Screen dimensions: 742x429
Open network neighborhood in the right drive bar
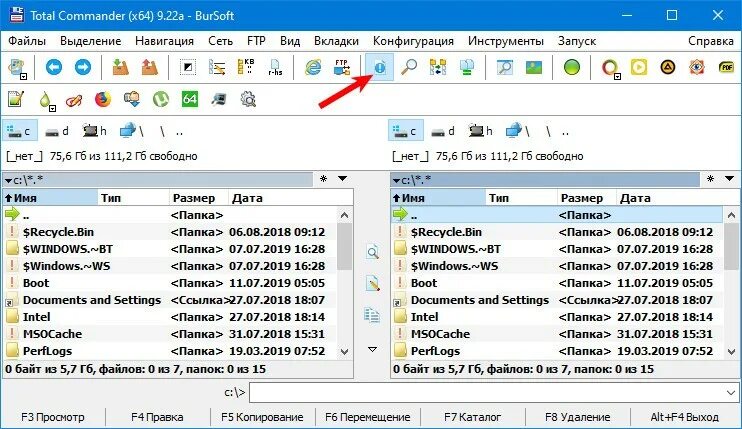[x=517, y=131]
